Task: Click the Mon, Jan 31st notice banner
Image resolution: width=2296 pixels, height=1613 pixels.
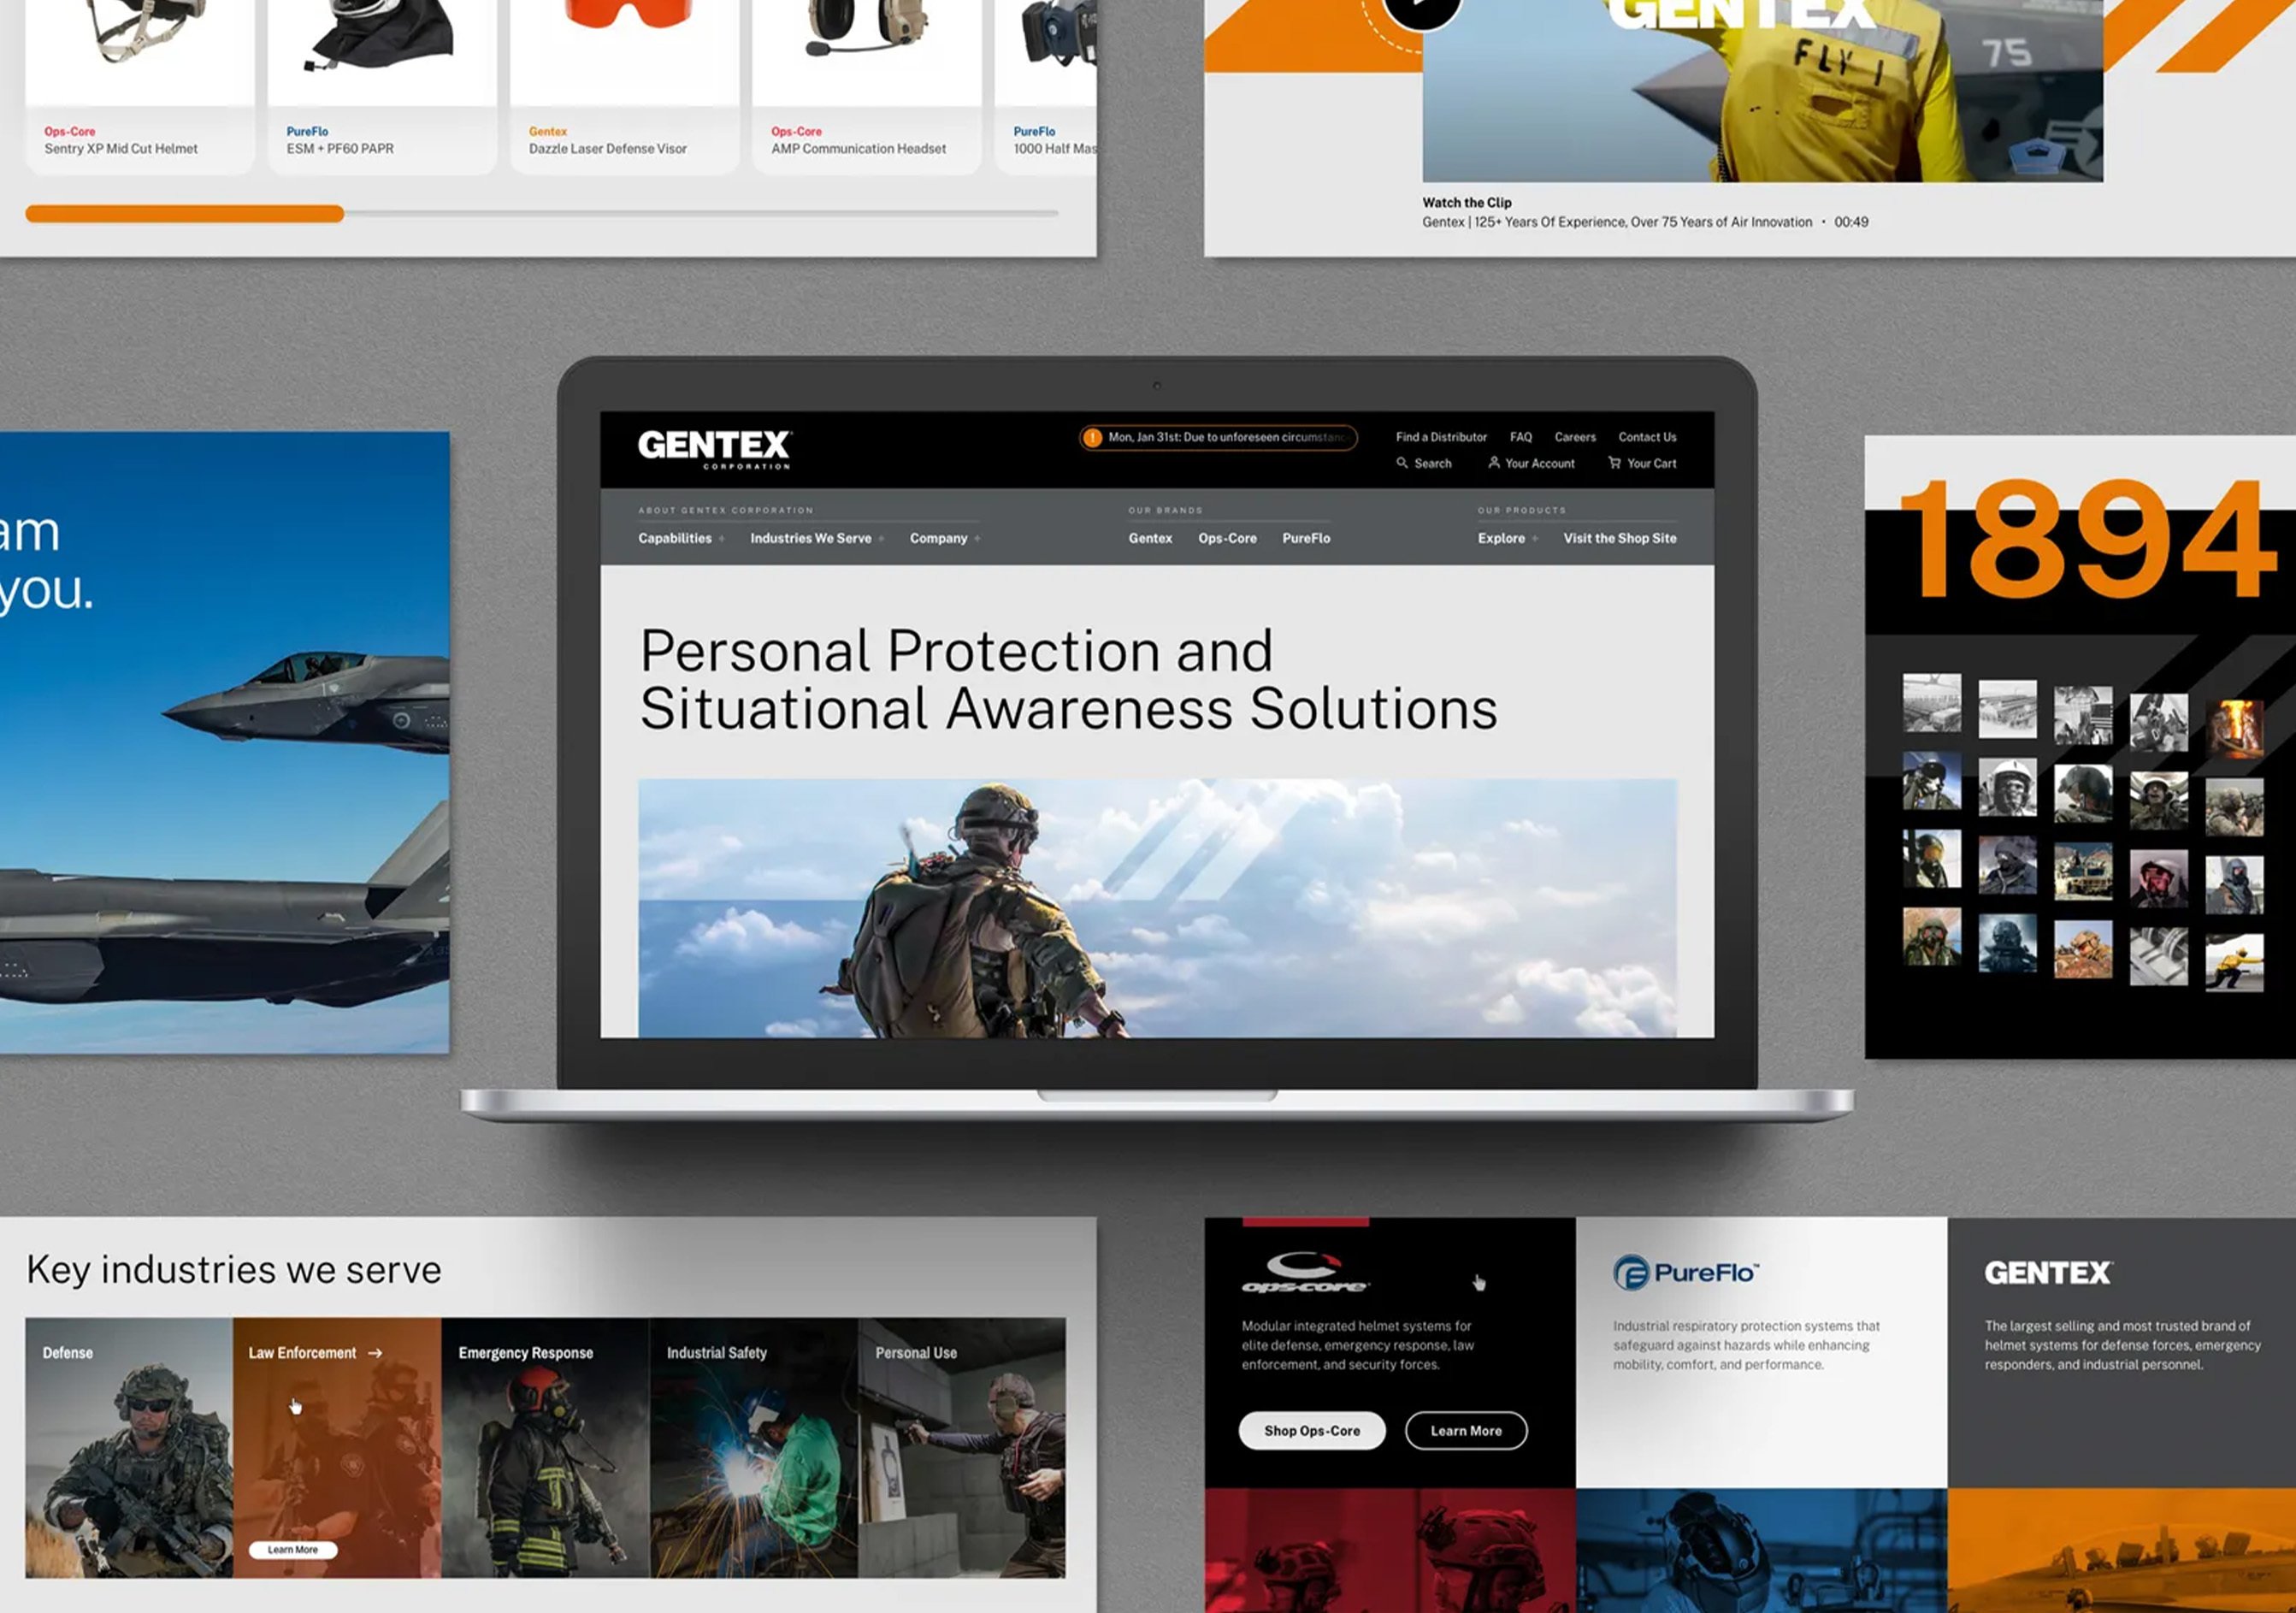Action: tap(1217, 437)
